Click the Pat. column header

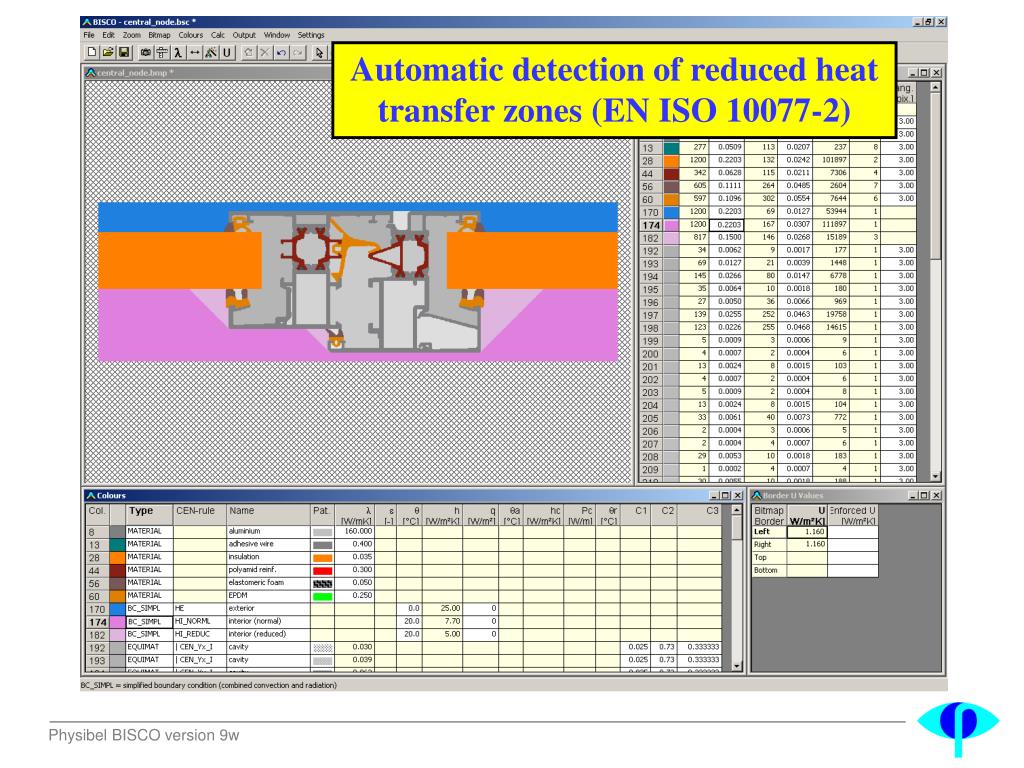coord(323,515)
